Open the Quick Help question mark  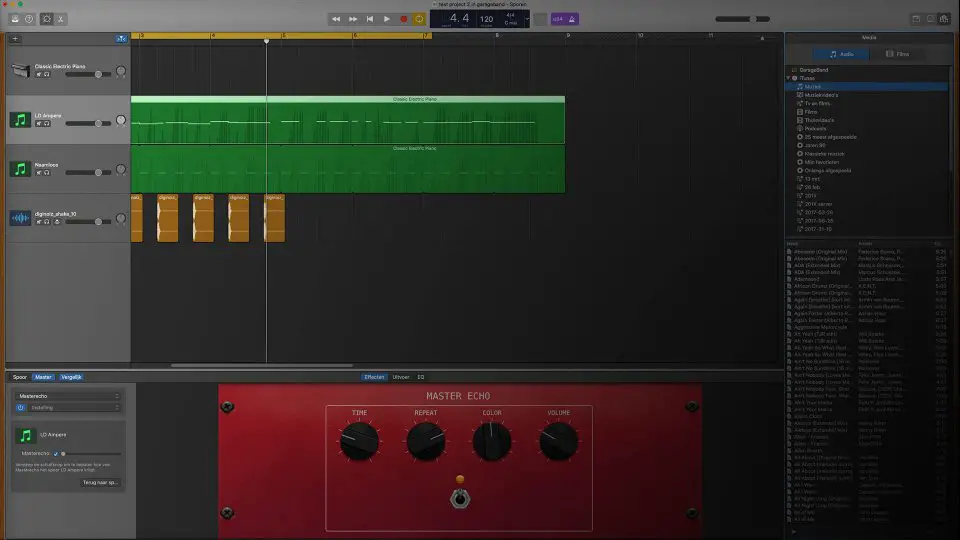pyautogui.click(x=29, y=19)
